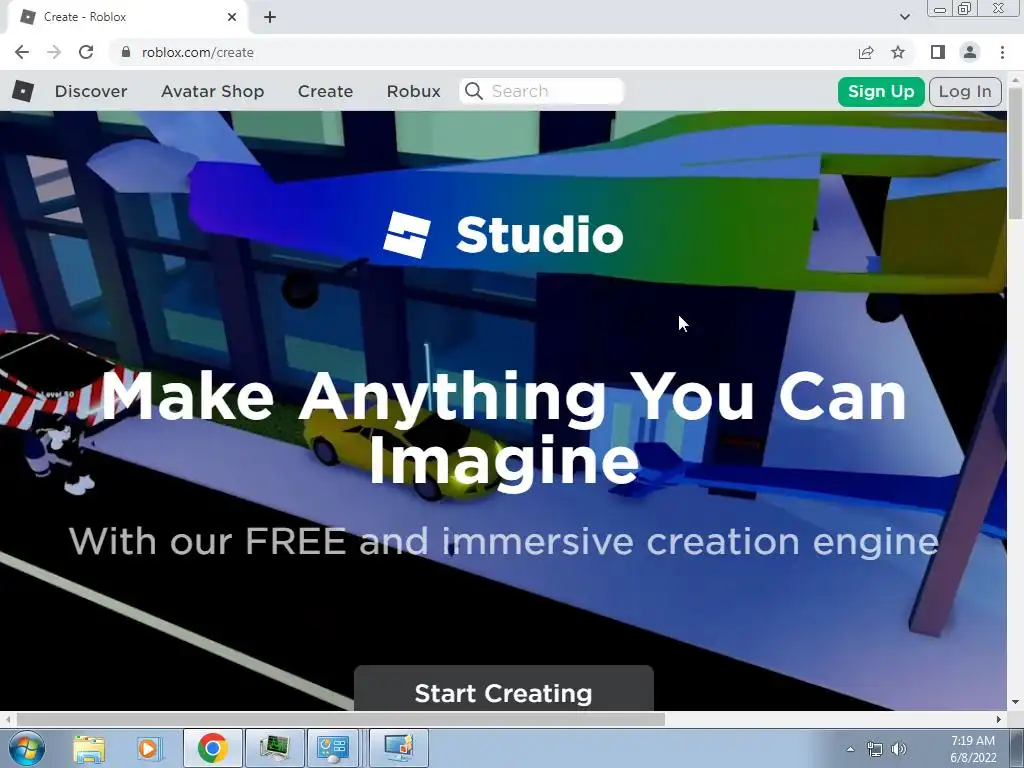Image resolution: width=1024 pixels, height=768 pixels.
Task: Bookmark this page with the star icon
Action: [898, 52]
